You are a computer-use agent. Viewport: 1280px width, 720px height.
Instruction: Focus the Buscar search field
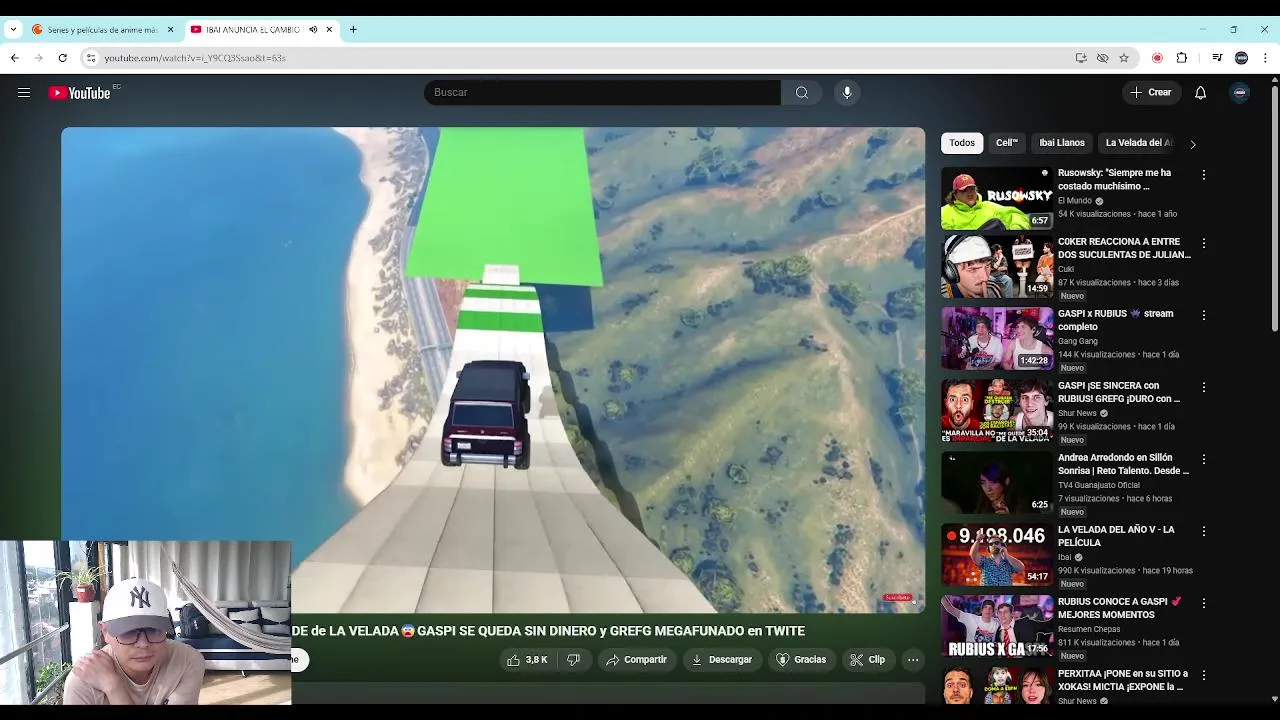tap(602, 92)
